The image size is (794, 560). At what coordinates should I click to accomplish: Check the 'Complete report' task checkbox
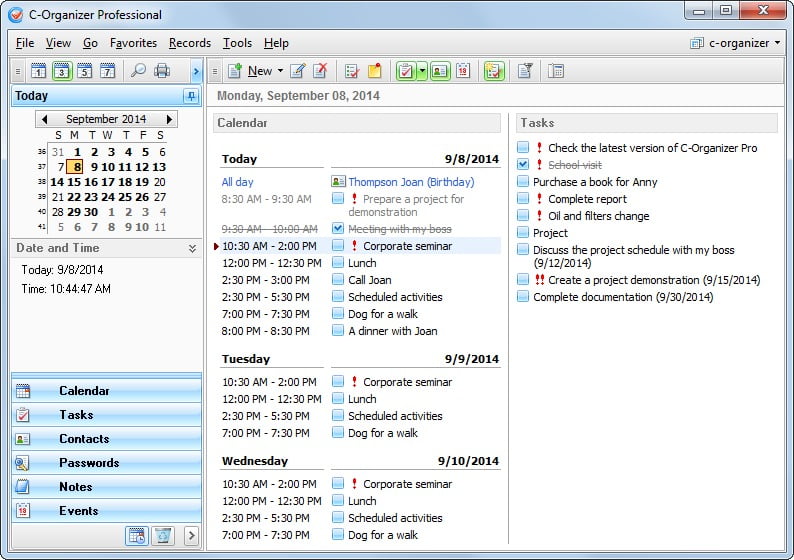pyautogui.click(x=523, y=198)
